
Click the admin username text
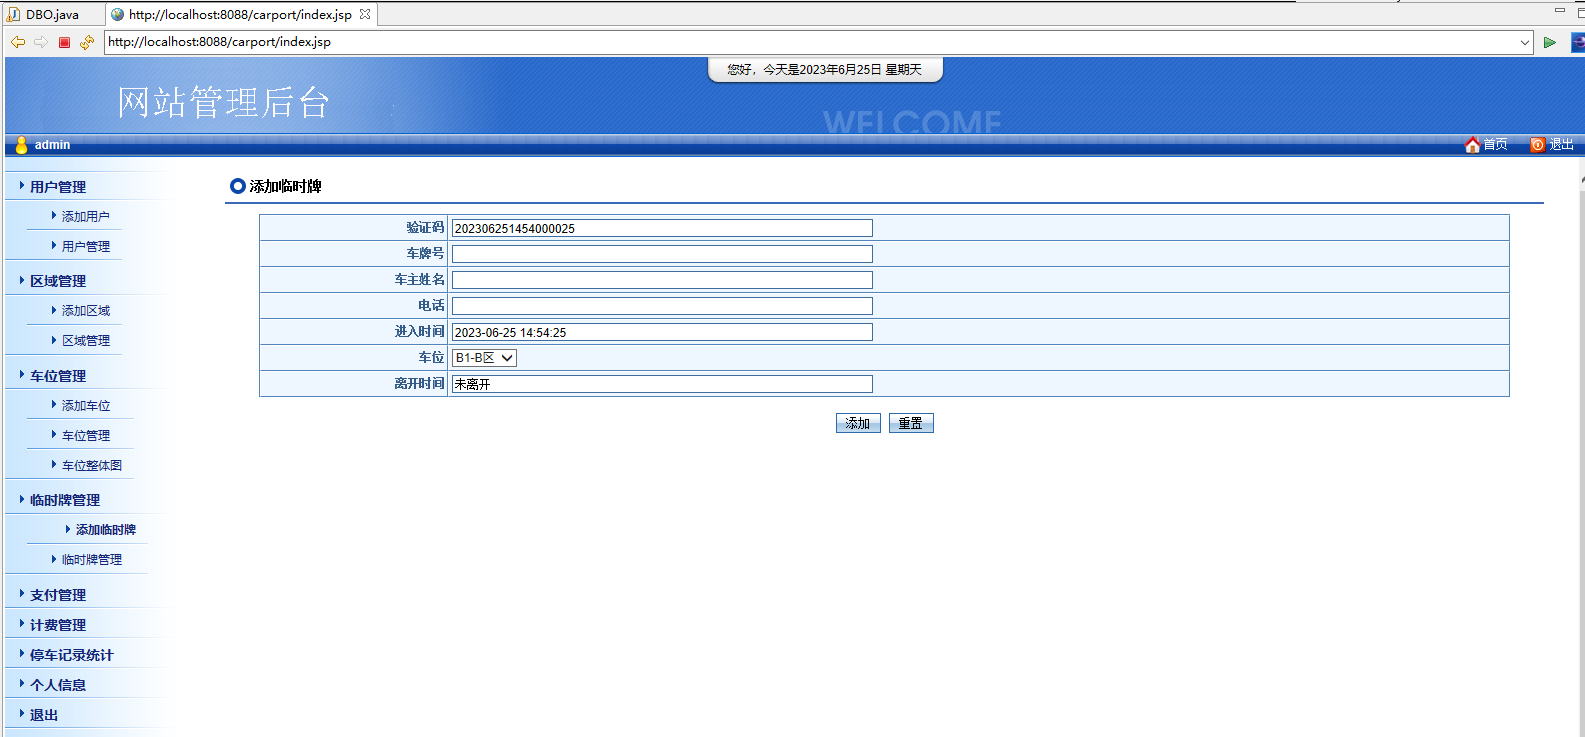(x=52, y=145)
